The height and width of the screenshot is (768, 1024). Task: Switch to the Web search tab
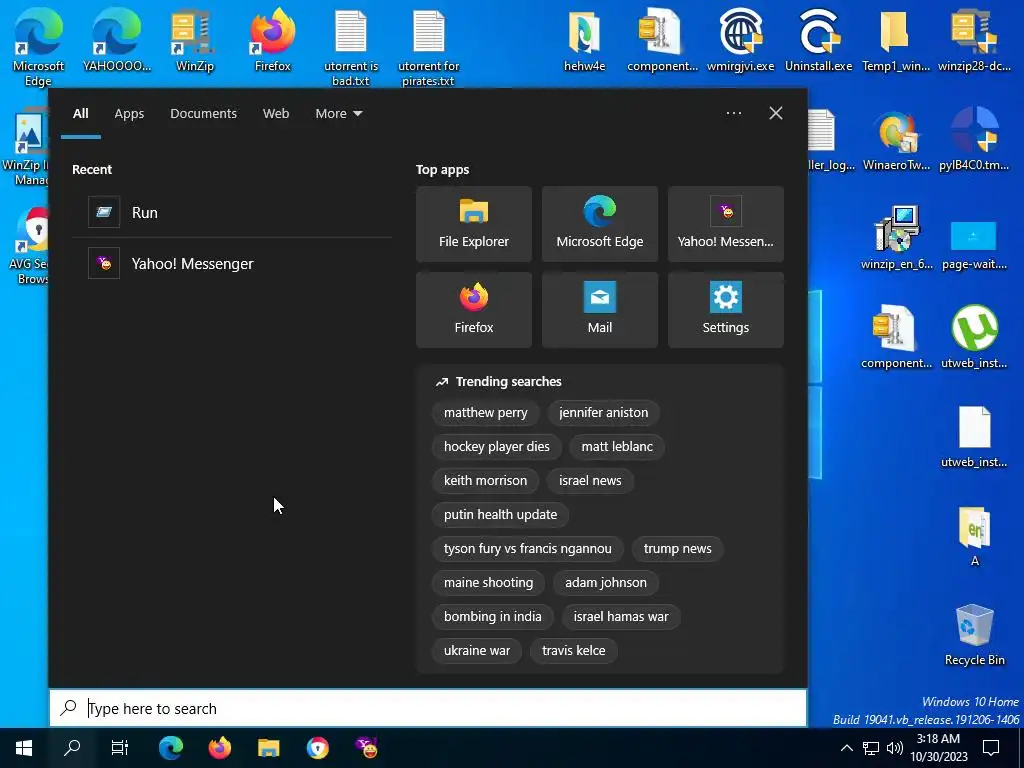pos(276,114)
